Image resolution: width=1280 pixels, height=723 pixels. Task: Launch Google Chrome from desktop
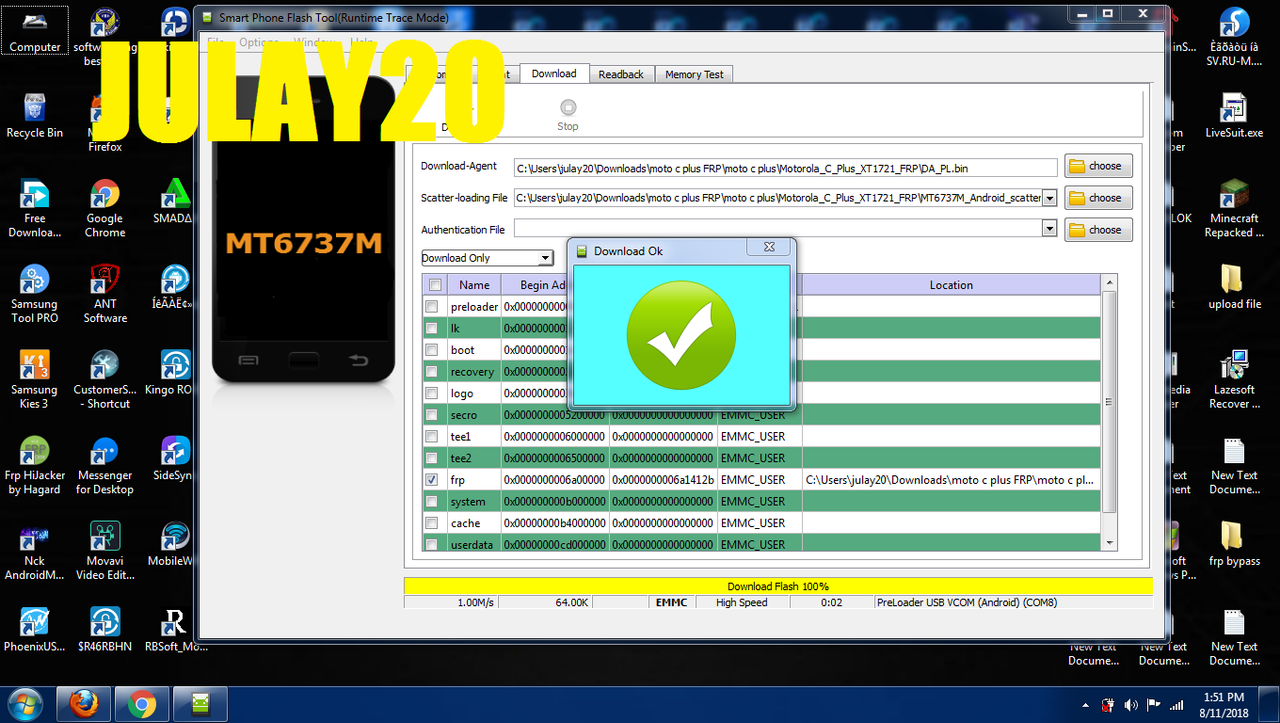pos(105,210)
